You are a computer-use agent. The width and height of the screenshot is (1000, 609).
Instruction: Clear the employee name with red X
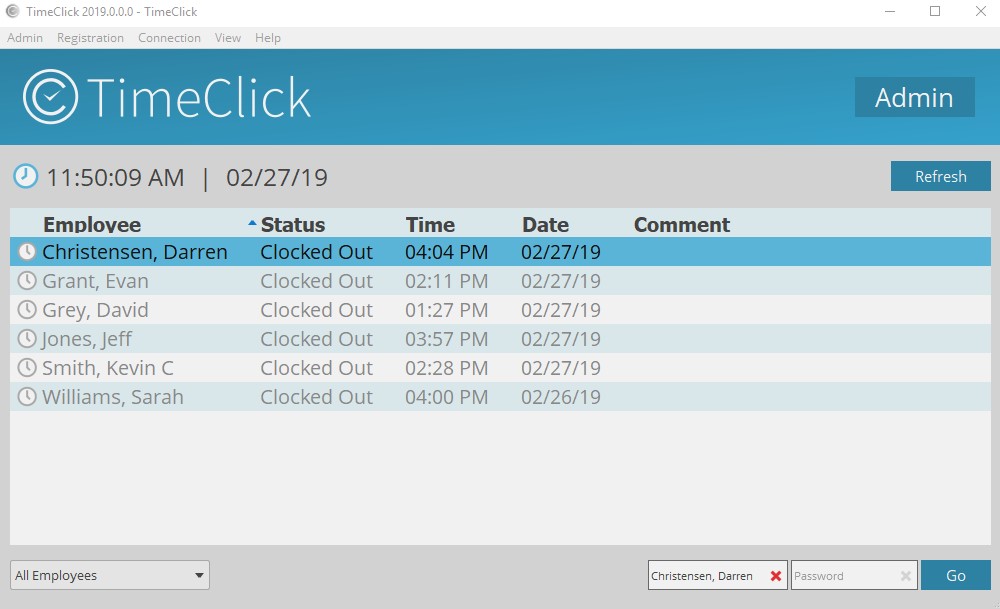point(776,576)
